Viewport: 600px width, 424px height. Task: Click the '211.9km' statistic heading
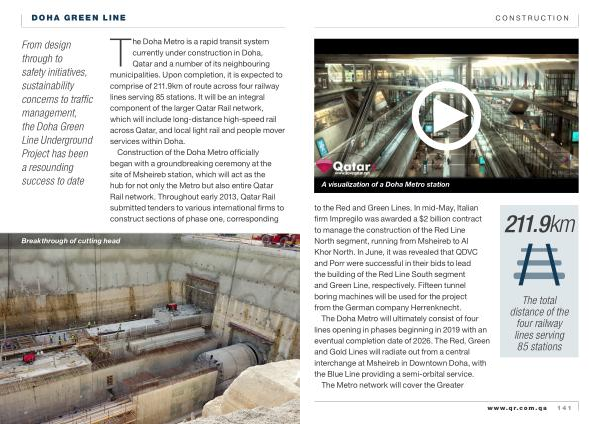click(540, 224)
